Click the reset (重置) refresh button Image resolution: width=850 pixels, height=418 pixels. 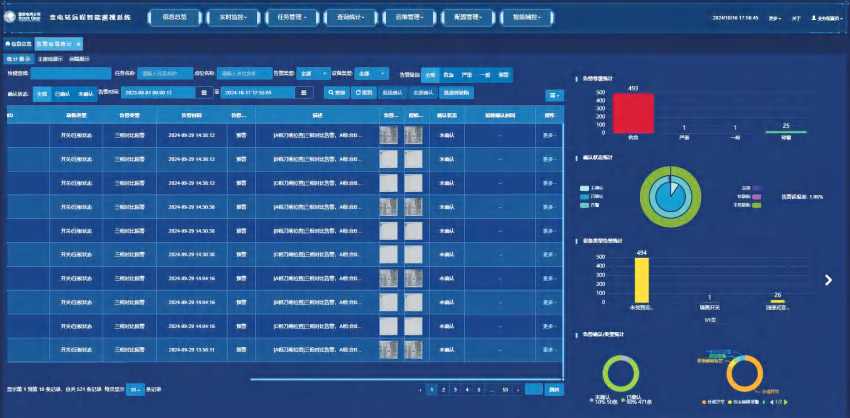tap(365, 93)
